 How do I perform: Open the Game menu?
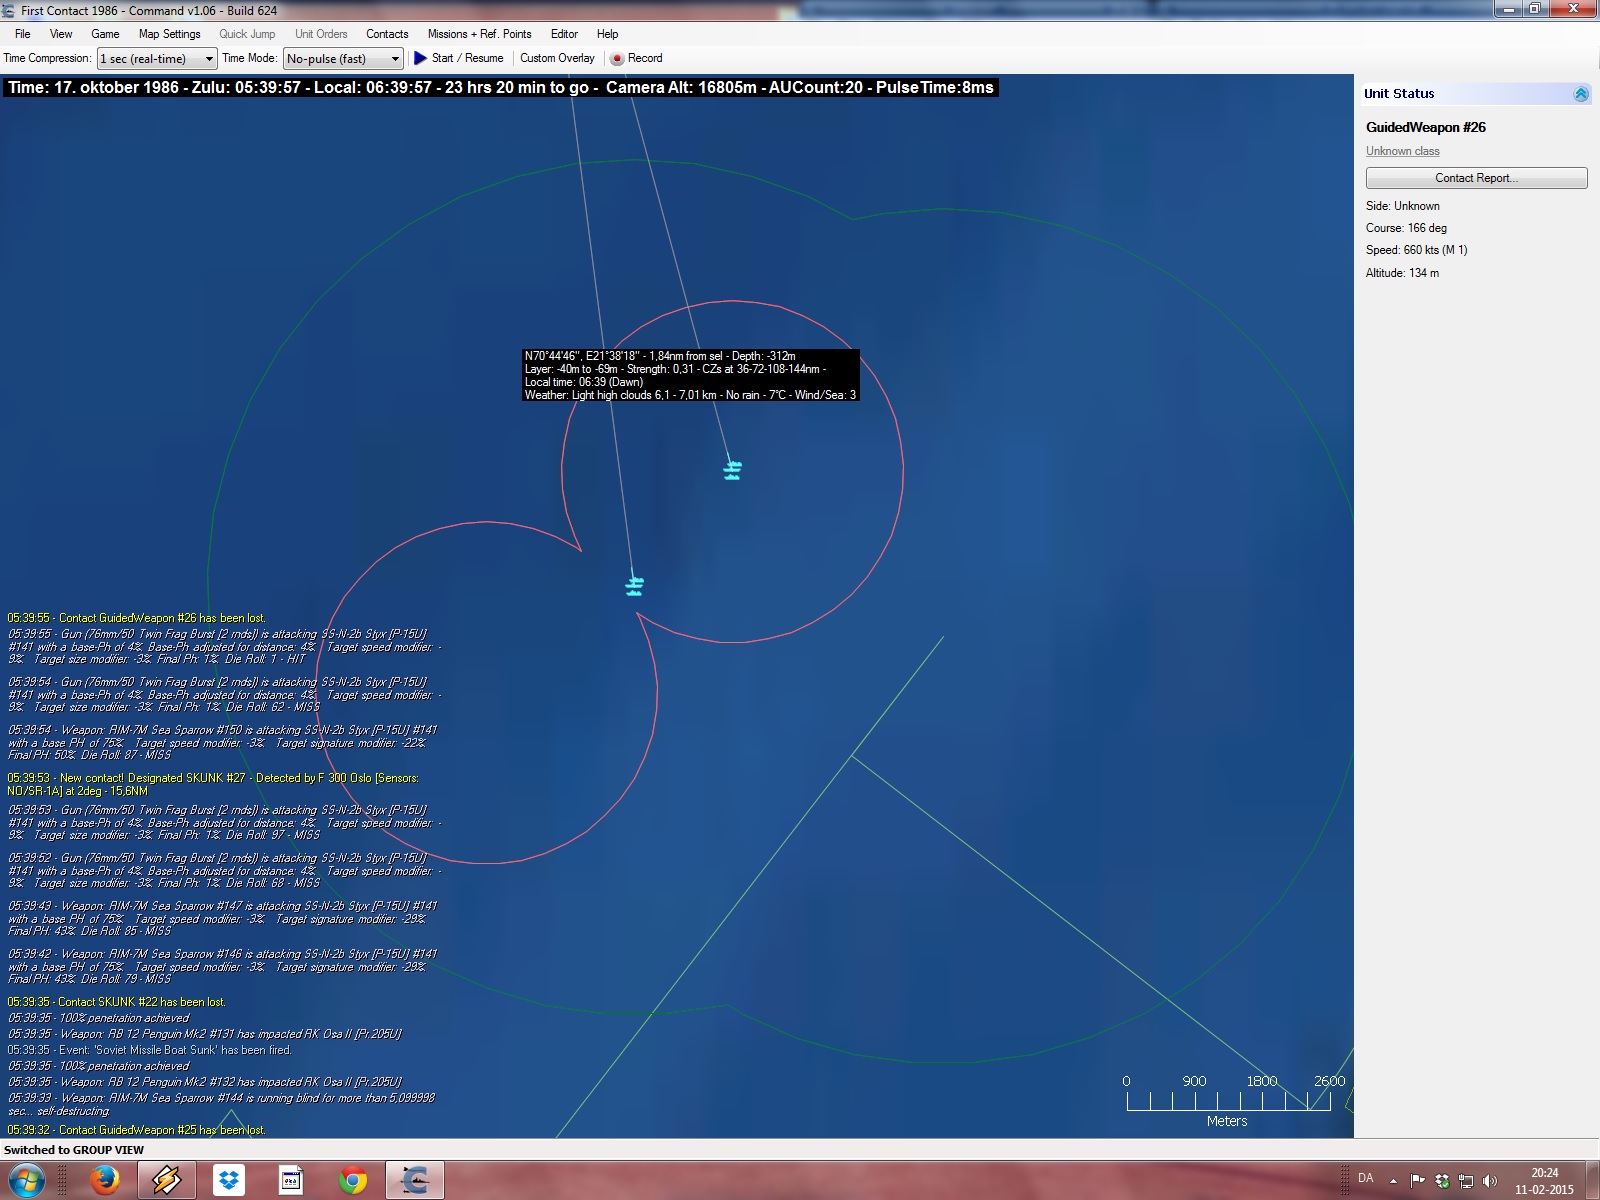coord(105,34)
